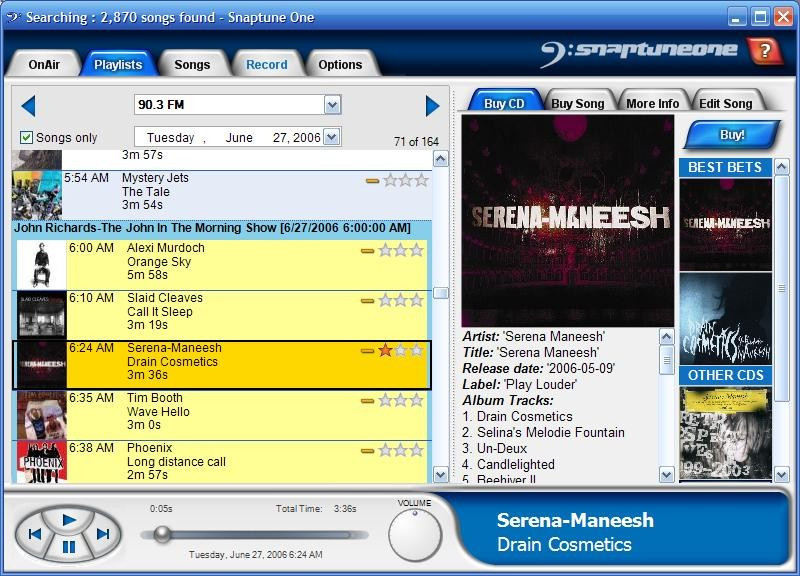800x576 pixels.
Task: Open the Serena-Maneesh Best Bets cover thumbnail
Action: tap(726, 224)
